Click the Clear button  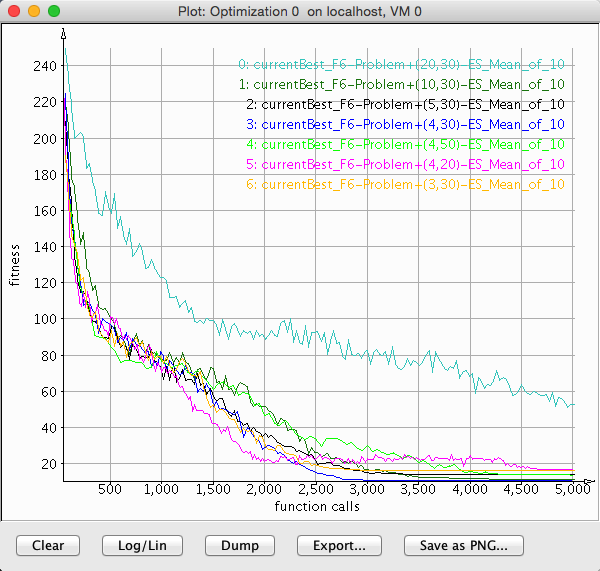pos(48,545)
